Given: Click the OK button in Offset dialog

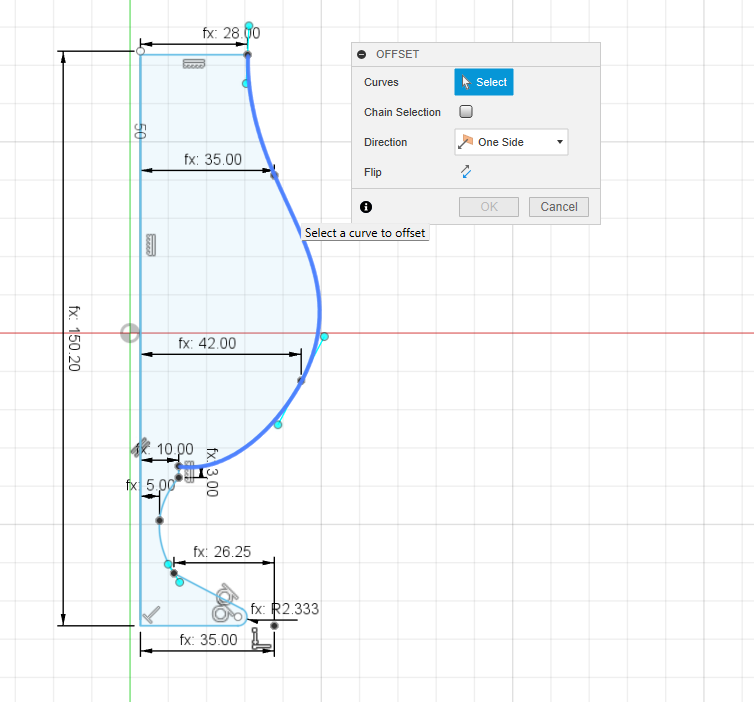Looking at the screenshot, I should pos(488,207).
